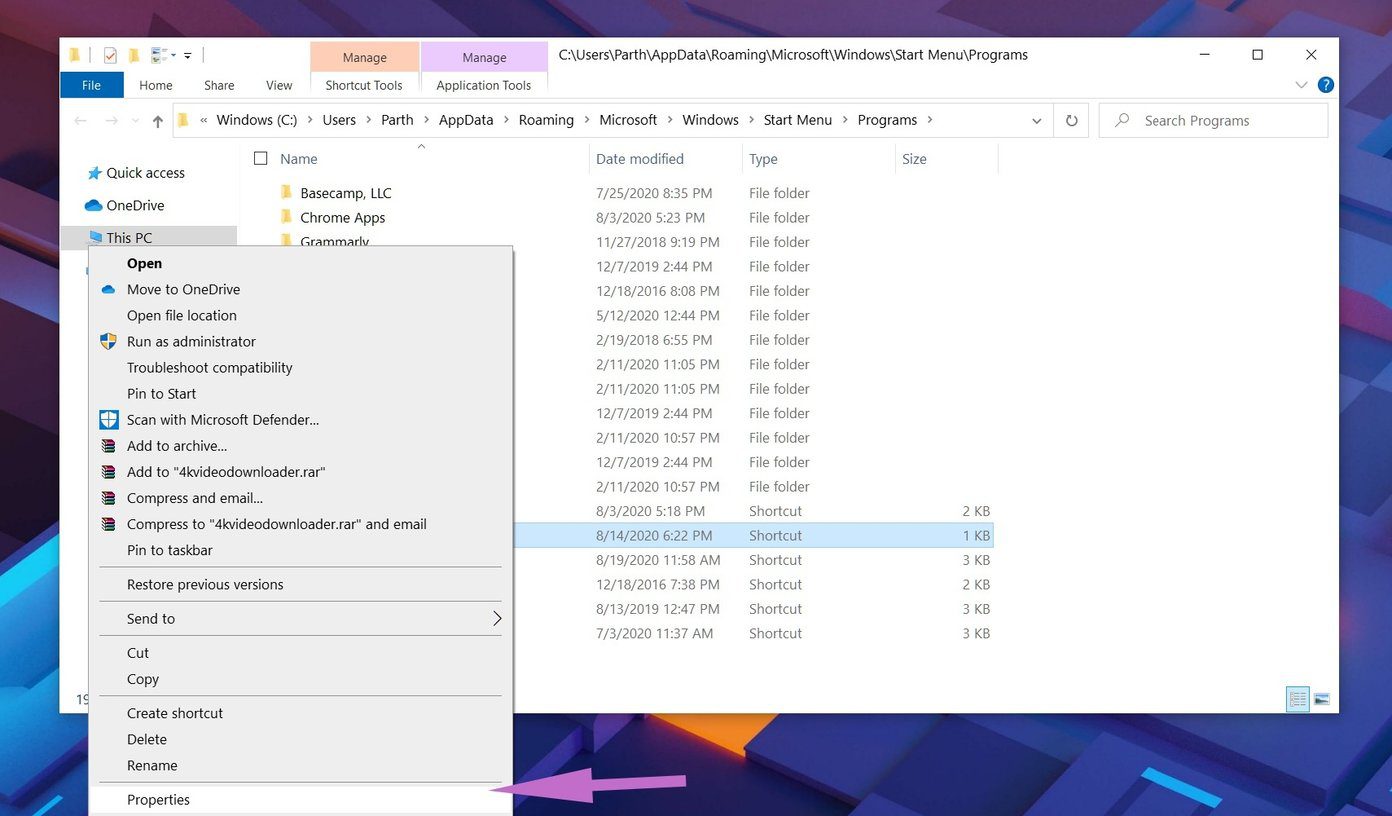Viewport: 1392px width, 816px height.
Task: Switch to details view layout icon
Action: point(1298,699)
